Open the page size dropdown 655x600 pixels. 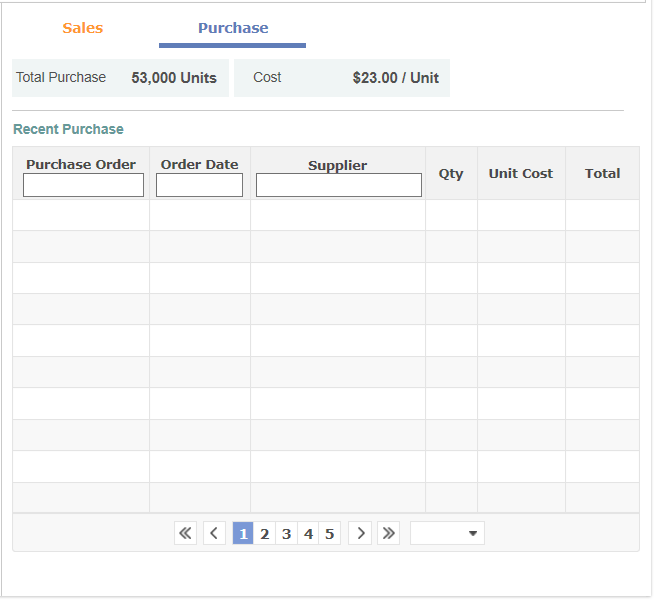click(447, 533)
